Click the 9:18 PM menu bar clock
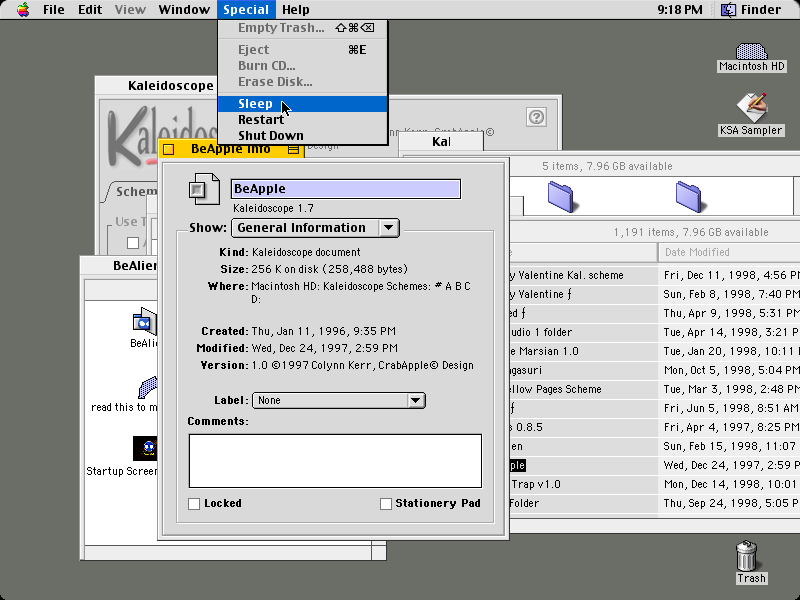The width and height of the screenshot is (800, 600). [x=680, y=10]
